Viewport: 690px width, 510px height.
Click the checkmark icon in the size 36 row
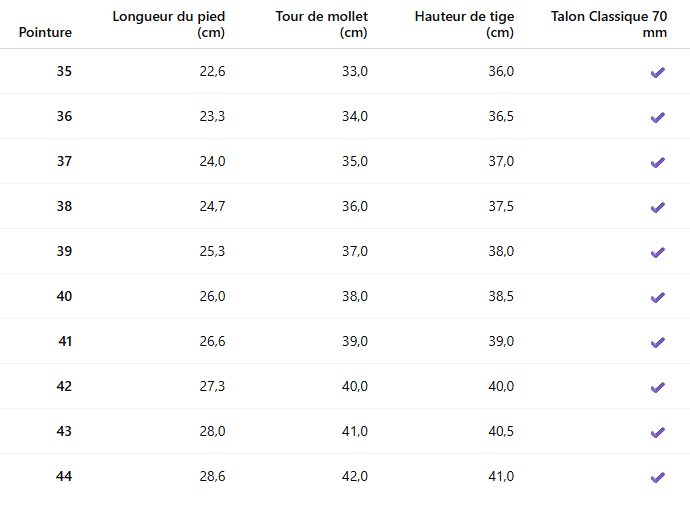657,117
